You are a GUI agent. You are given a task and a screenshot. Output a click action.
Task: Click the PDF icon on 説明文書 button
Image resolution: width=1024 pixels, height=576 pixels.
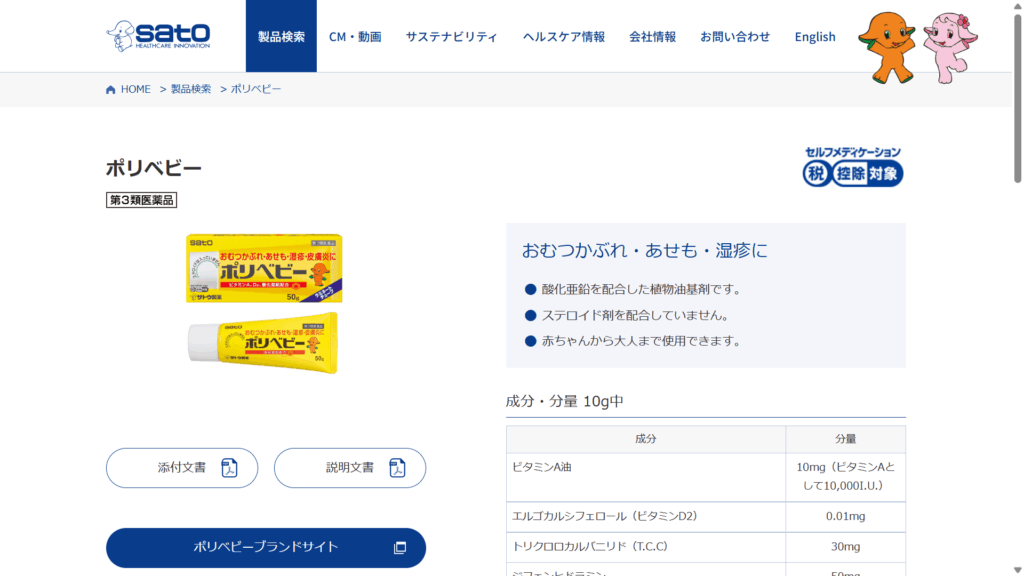(x=397, y=468)
